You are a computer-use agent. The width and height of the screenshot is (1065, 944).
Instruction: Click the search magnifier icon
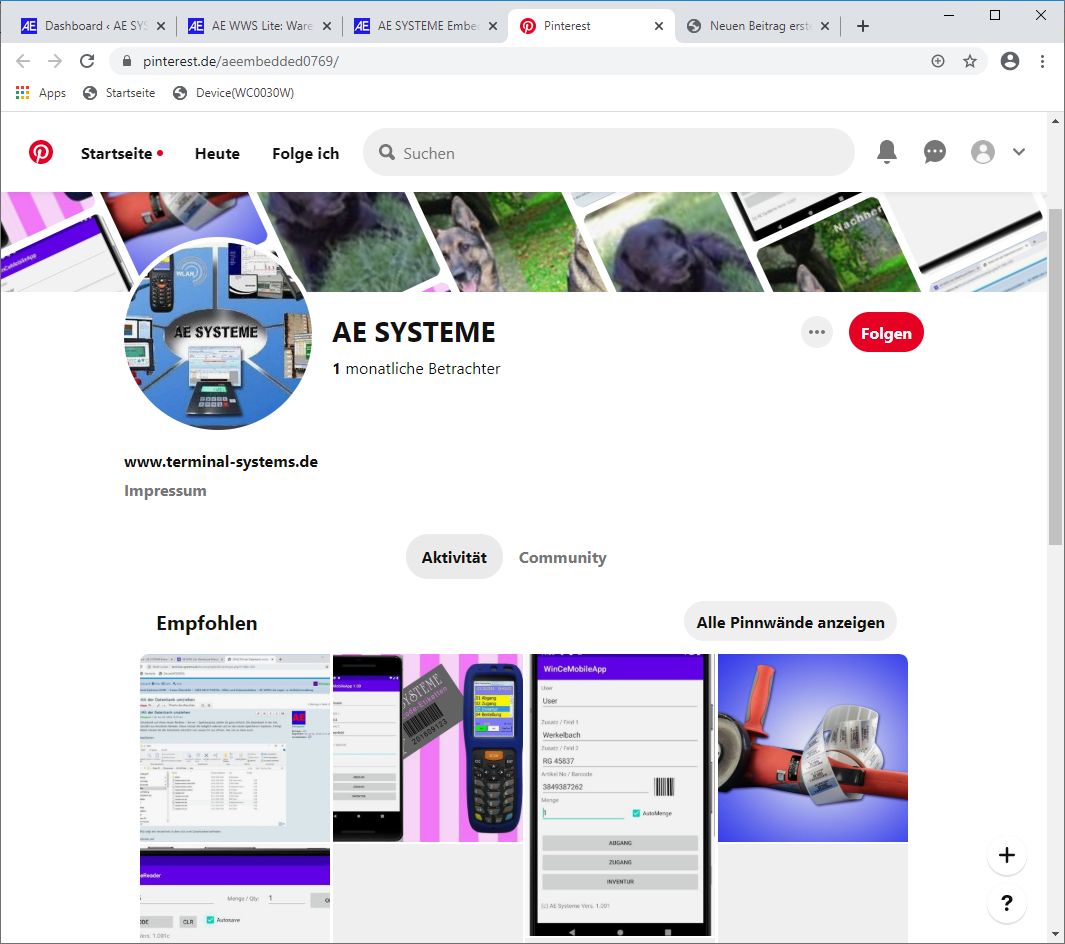(x=386, y=152)
